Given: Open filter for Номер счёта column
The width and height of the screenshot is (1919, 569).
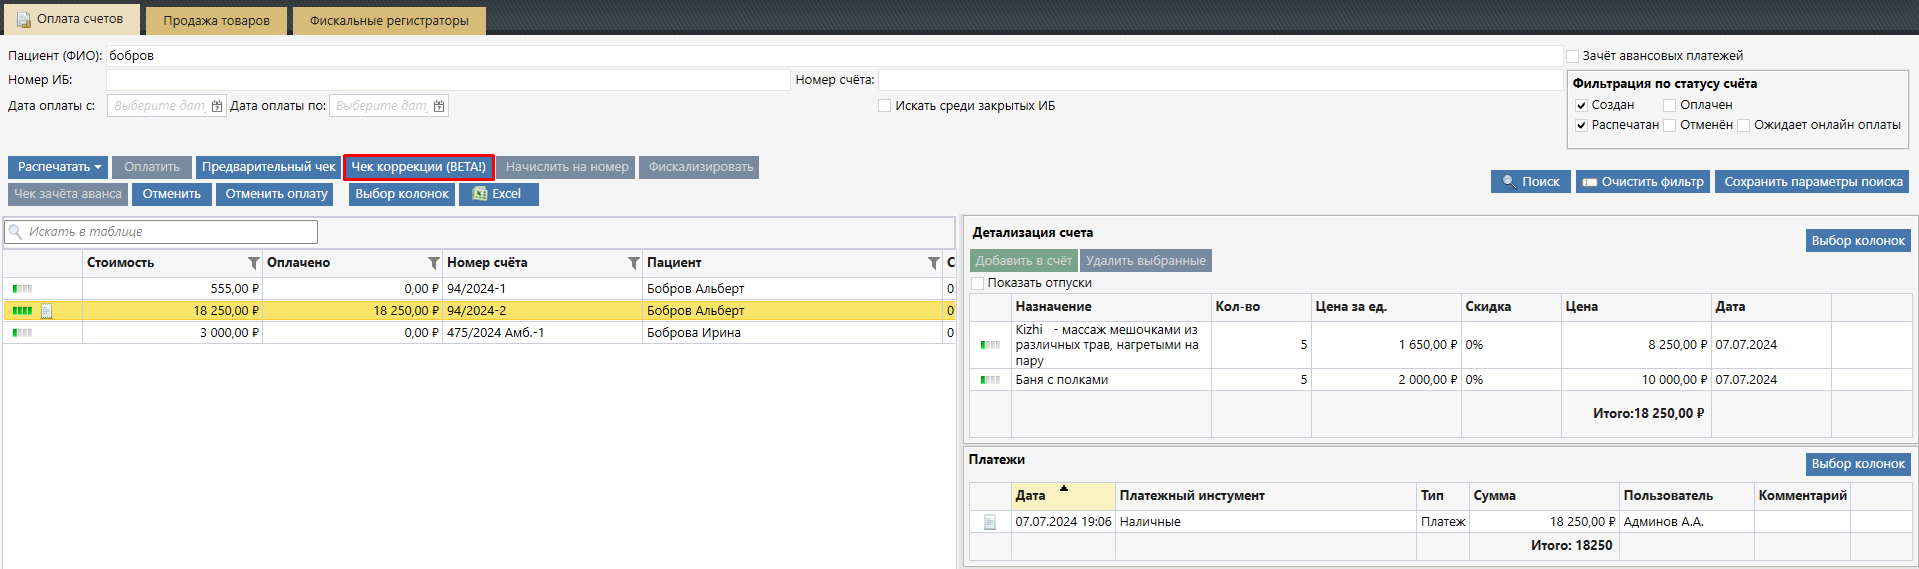Looking at the screenshot, I should tap(633, 263).
